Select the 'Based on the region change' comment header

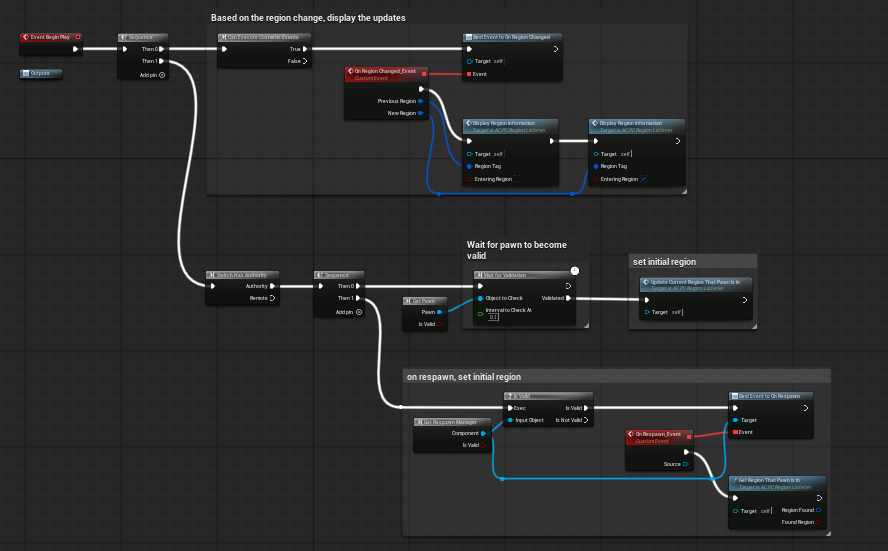point(308,18)
